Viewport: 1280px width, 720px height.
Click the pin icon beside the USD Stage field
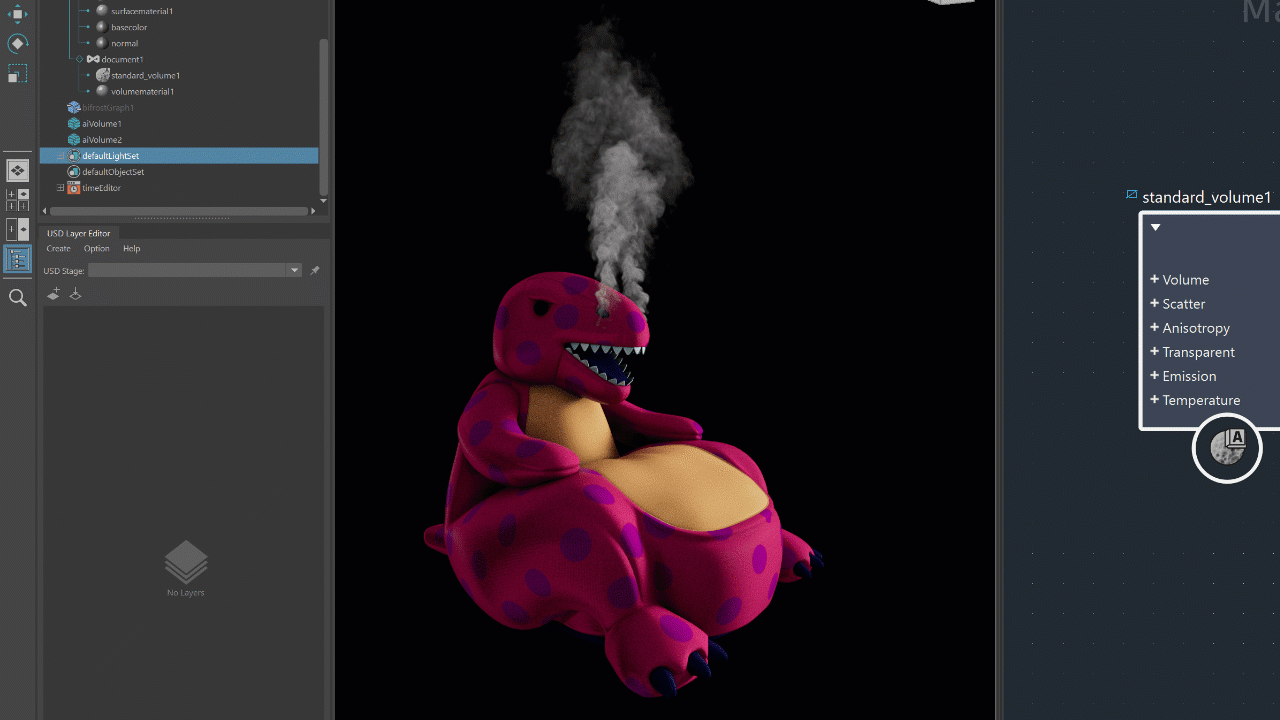click(x=315, y=270)
